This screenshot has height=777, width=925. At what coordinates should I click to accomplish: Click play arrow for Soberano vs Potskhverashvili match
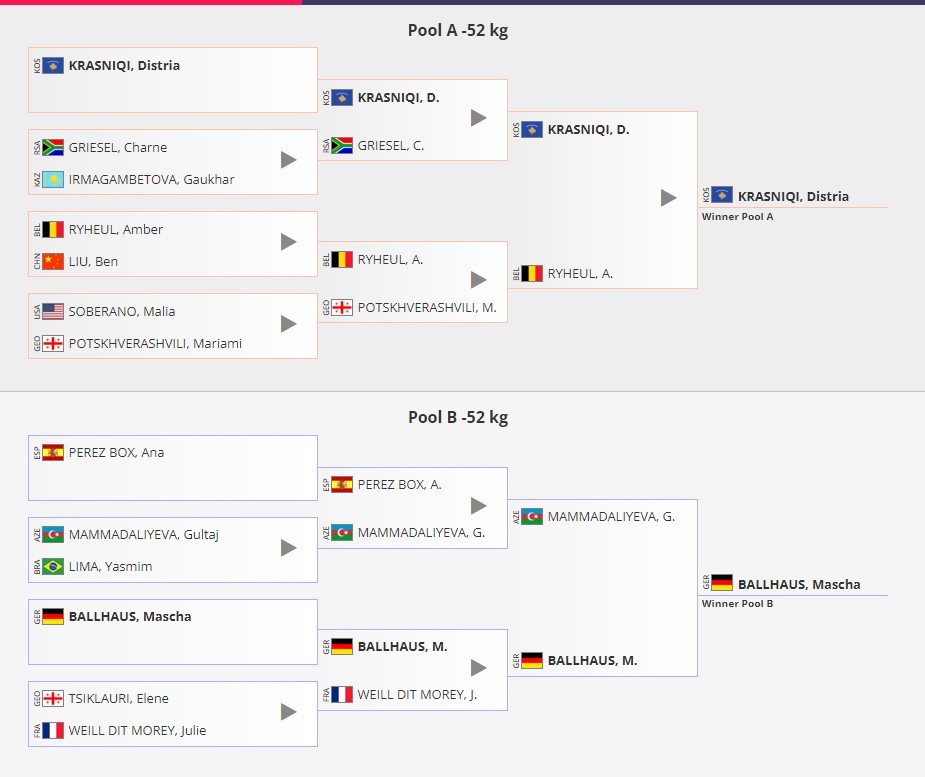(288, 324)
